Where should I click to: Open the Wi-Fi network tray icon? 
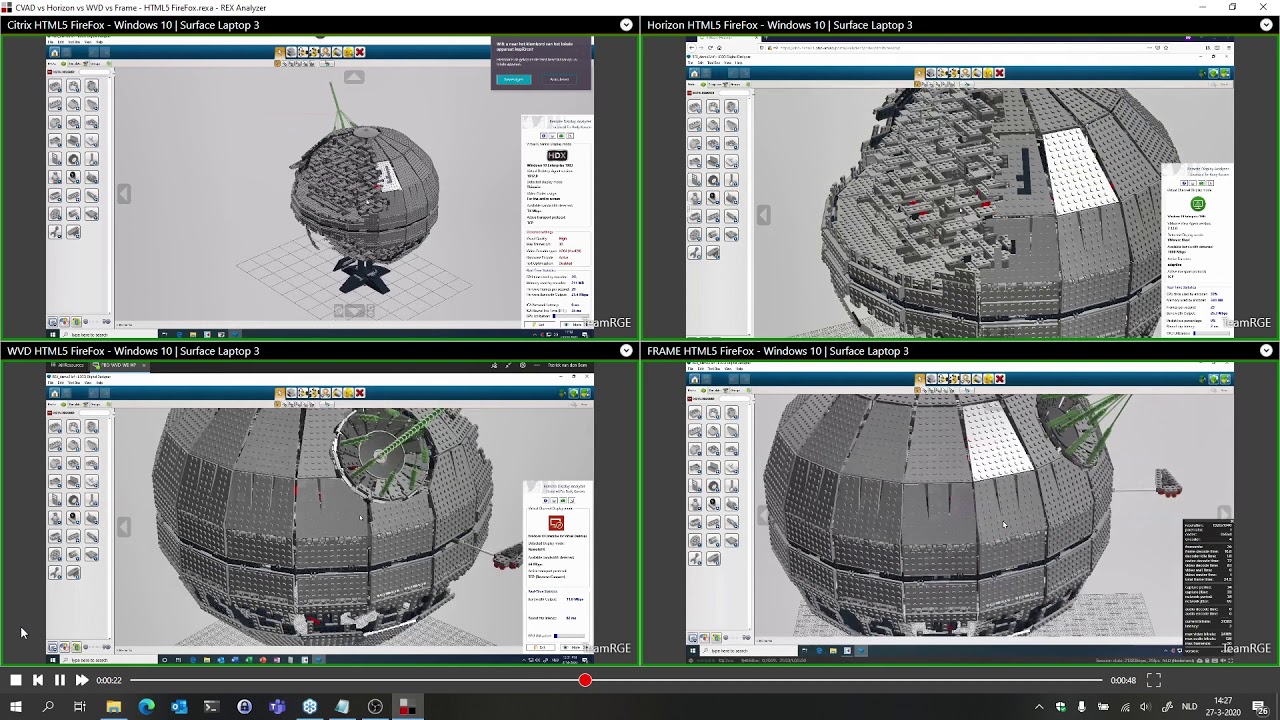1125,707
